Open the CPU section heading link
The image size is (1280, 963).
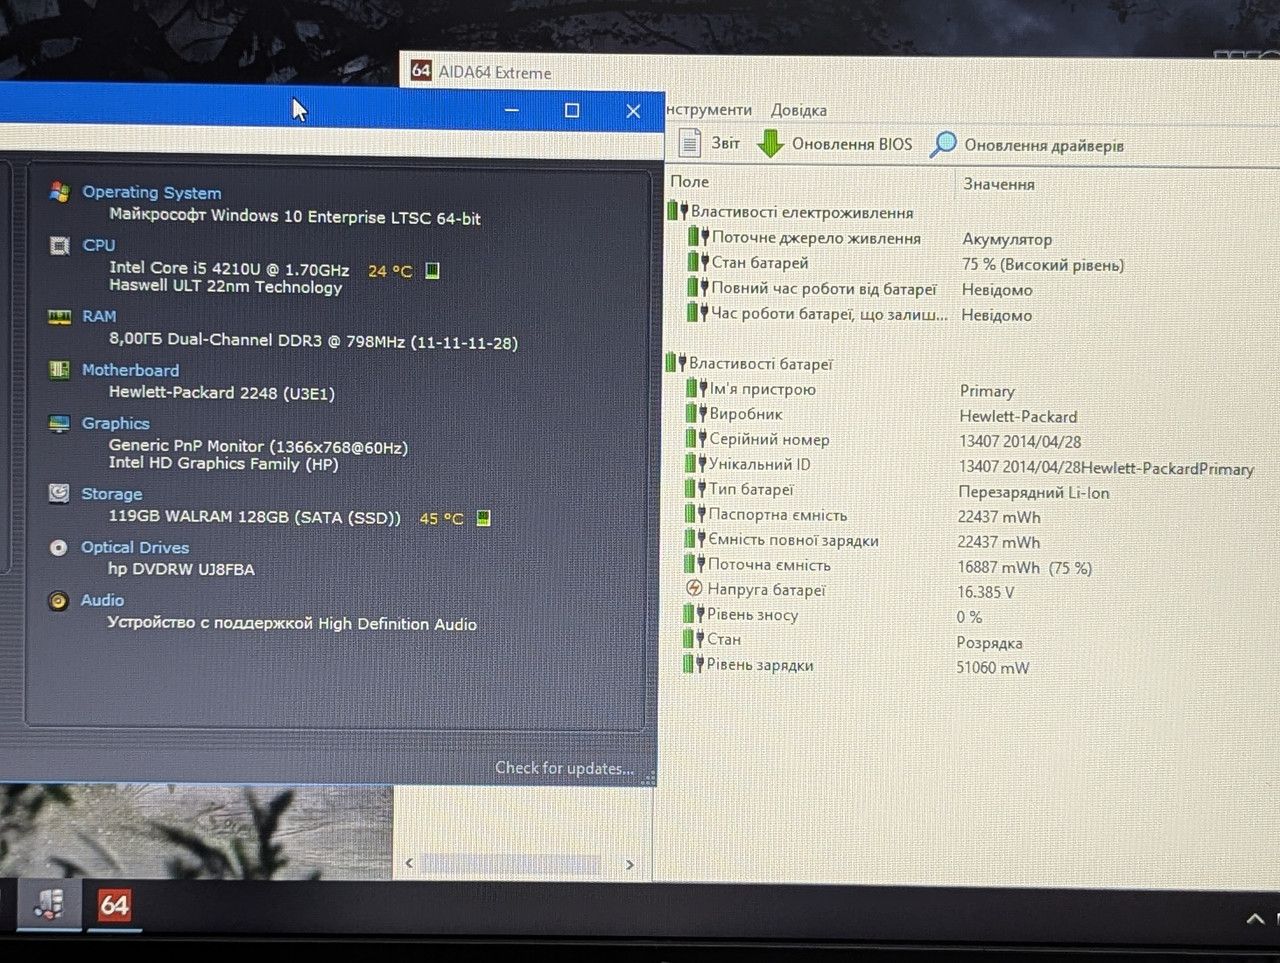(x=98, y=245)
